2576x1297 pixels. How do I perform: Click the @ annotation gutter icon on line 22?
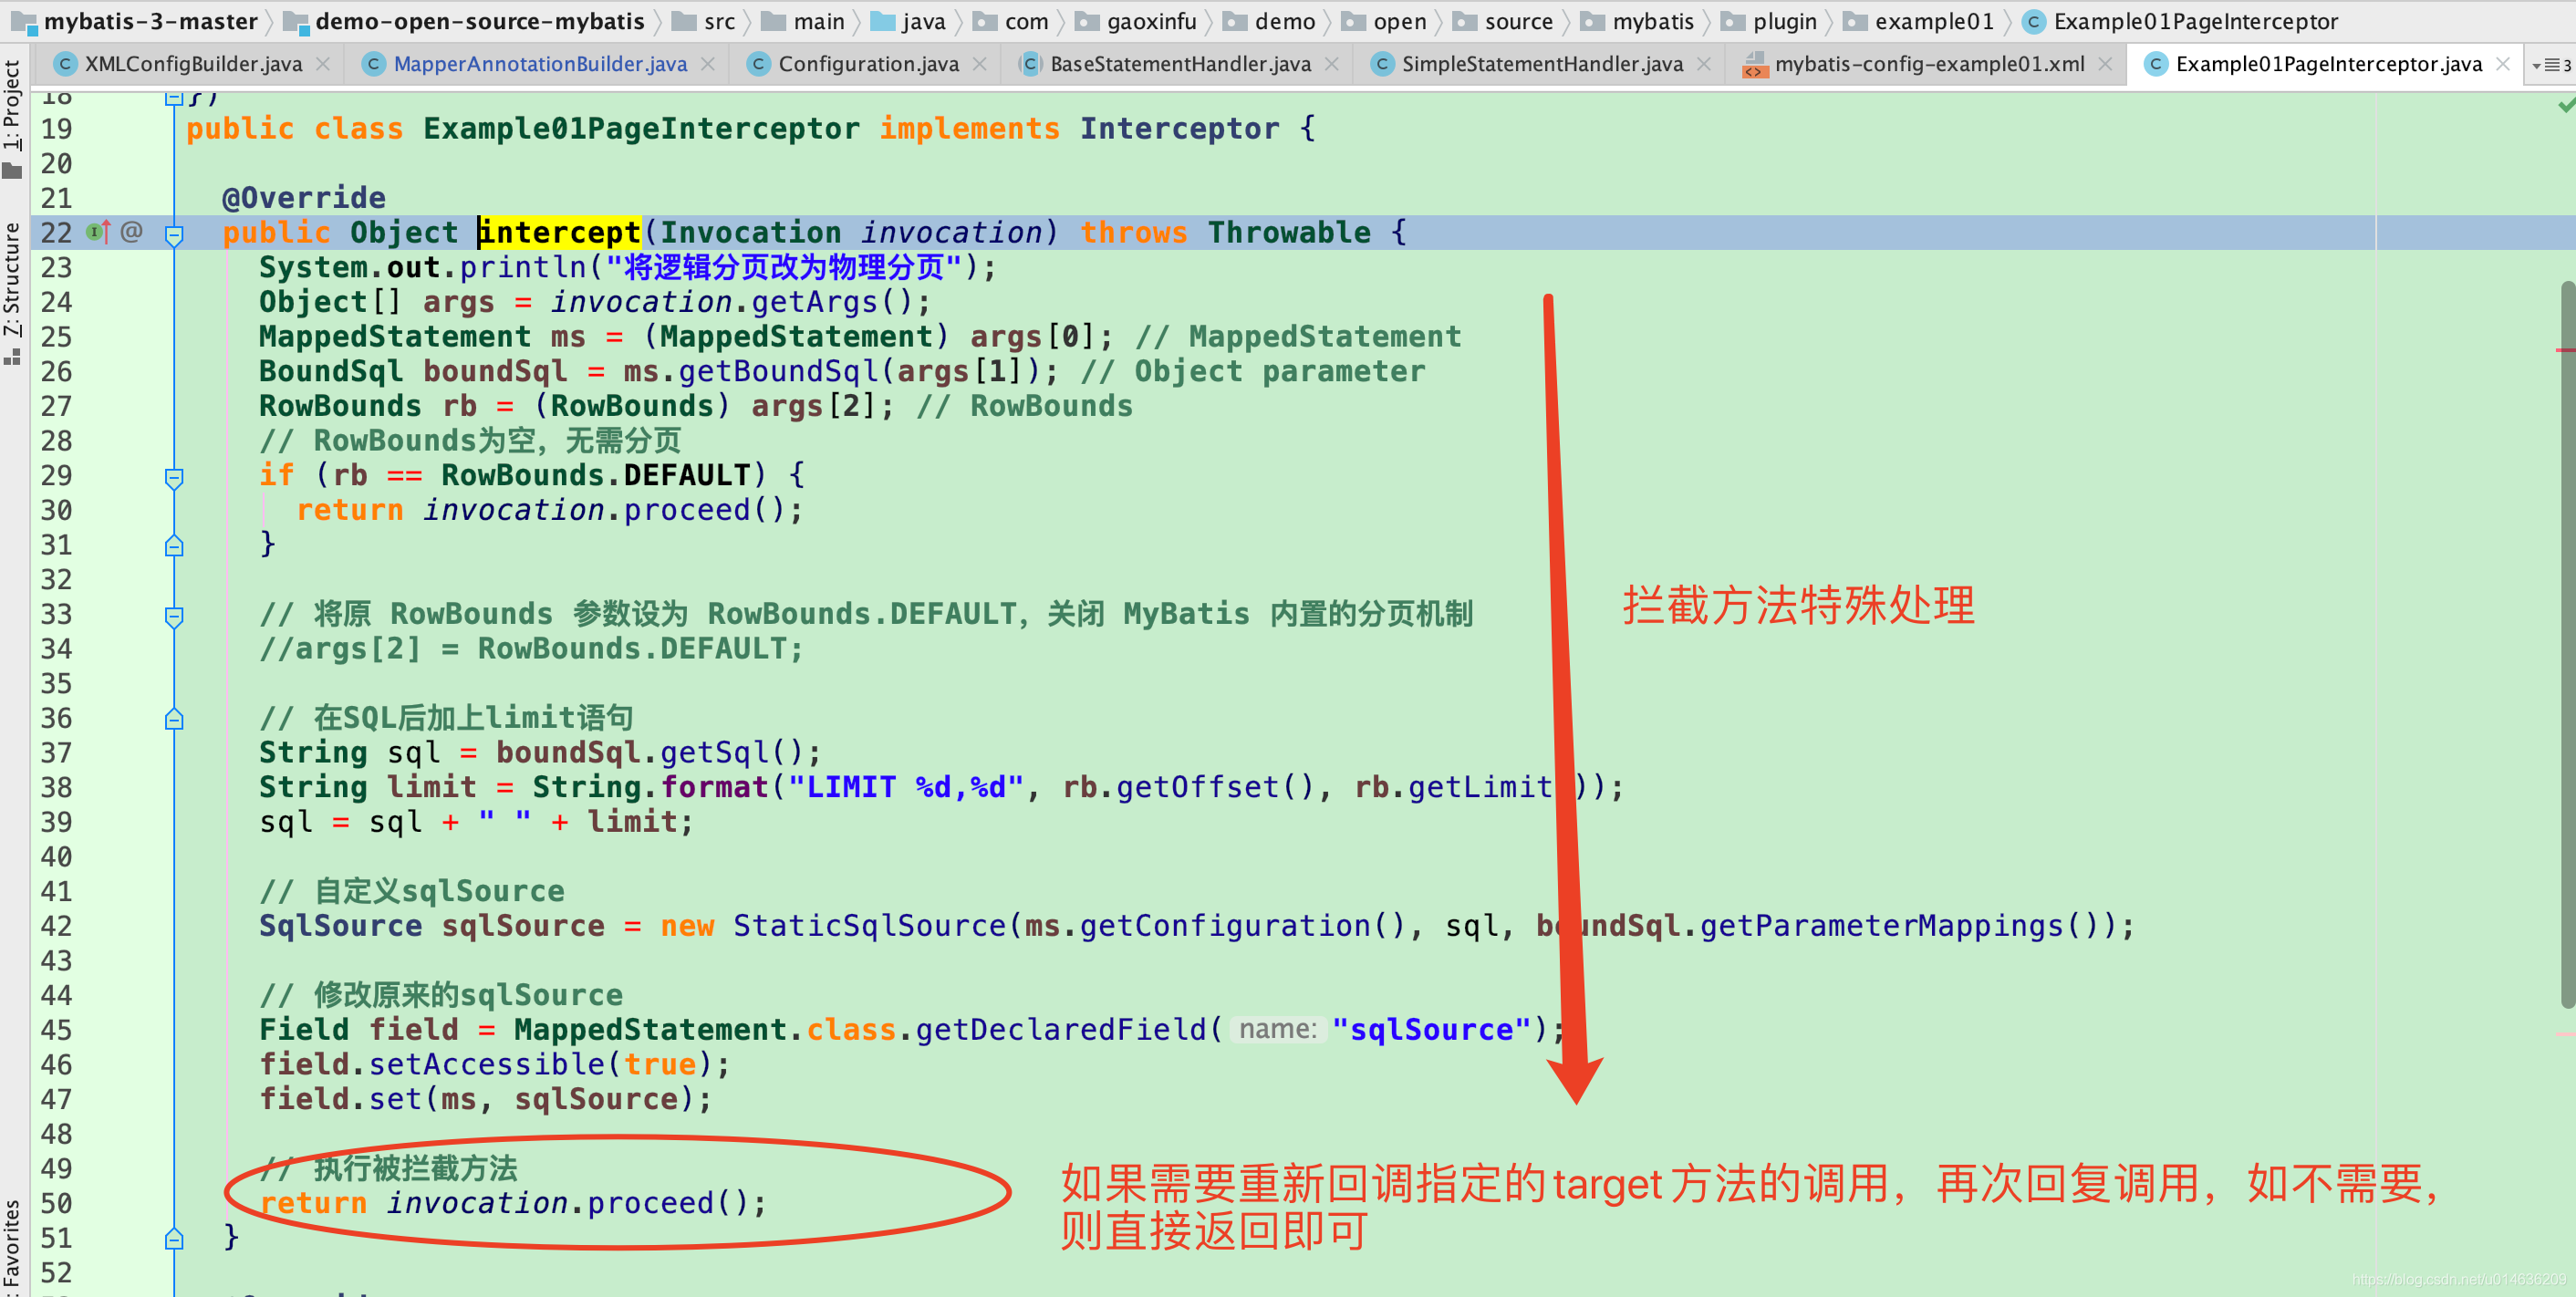point(131,232)
